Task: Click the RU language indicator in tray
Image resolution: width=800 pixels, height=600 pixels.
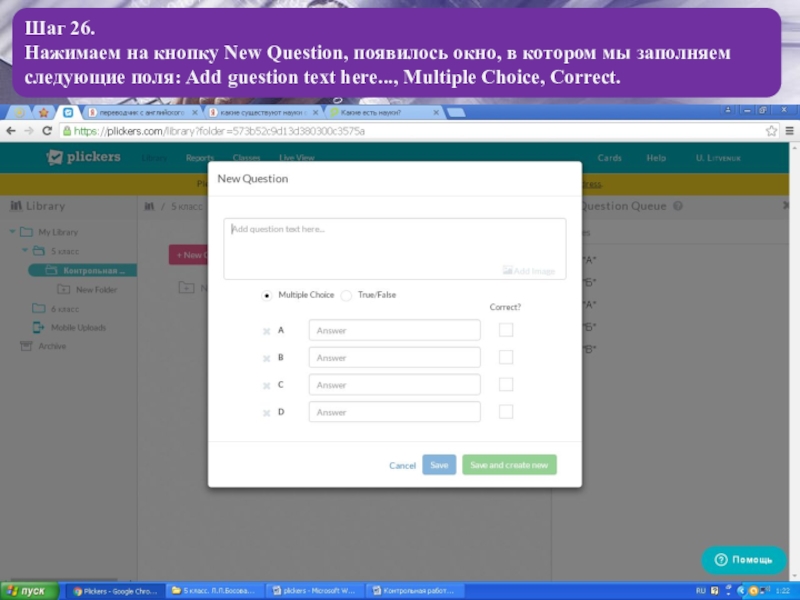Action: (701, 591)
